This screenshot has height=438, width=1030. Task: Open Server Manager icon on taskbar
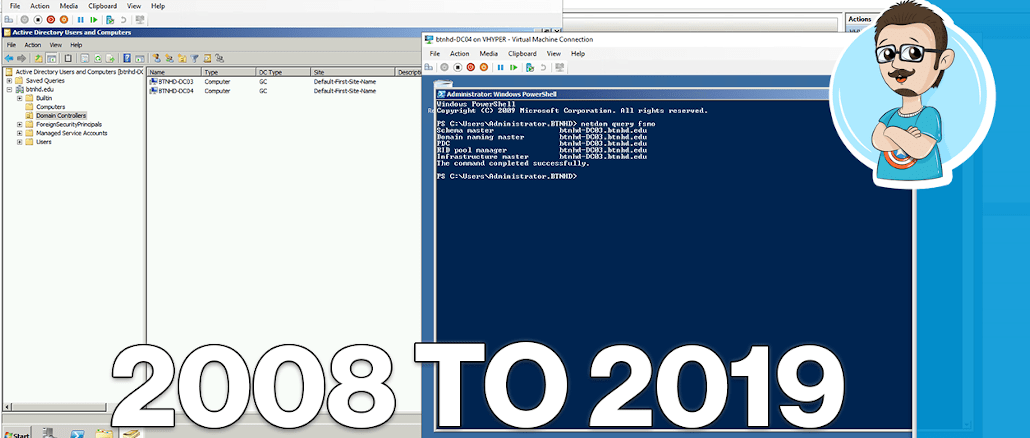[50, 433]
